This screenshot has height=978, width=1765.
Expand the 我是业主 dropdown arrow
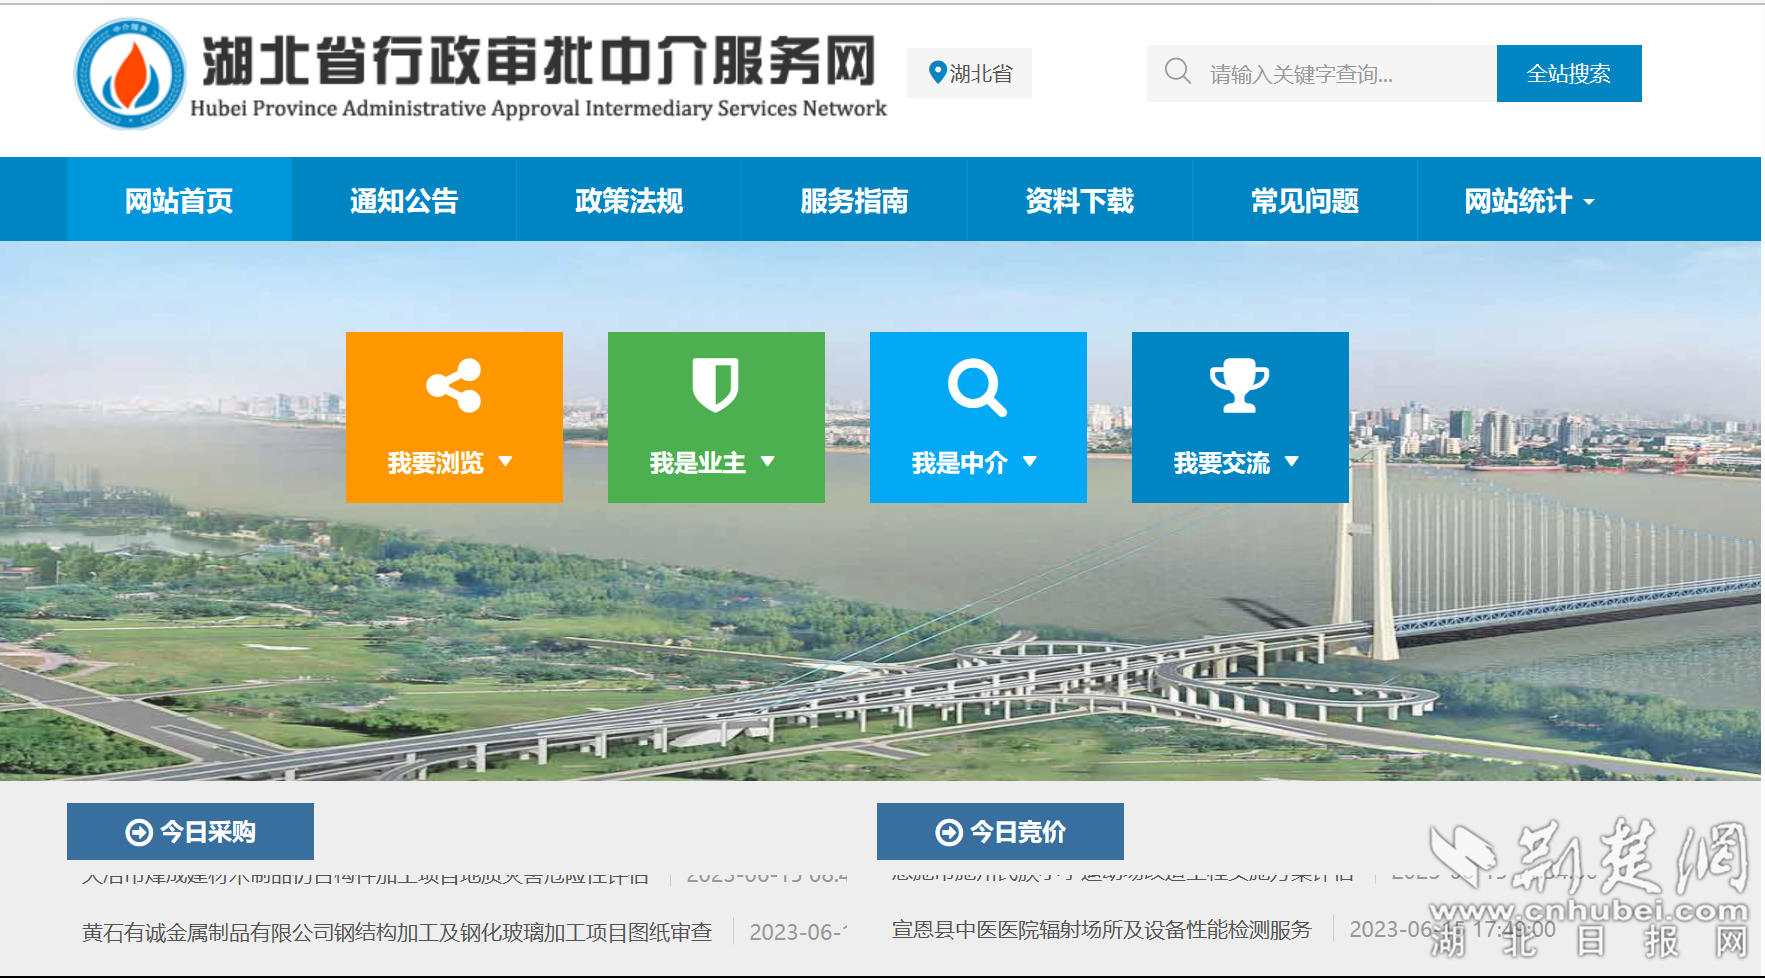point(768,462)
